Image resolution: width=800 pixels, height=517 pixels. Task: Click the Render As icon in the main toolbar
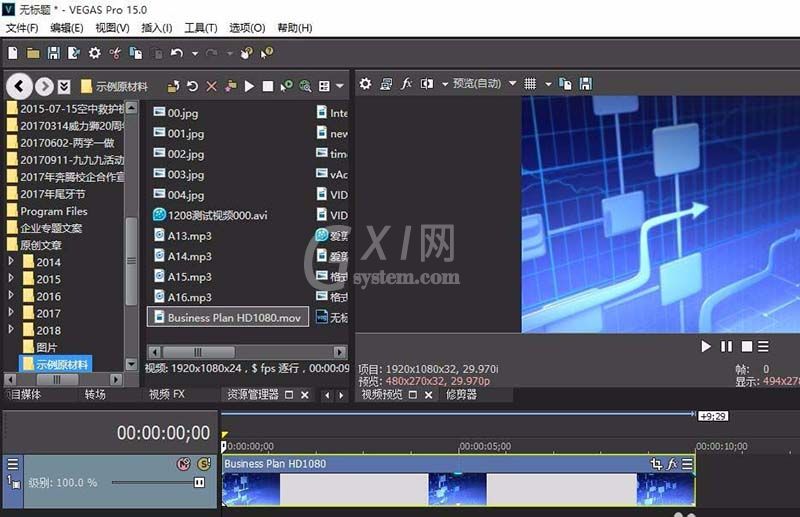(73, 53)
